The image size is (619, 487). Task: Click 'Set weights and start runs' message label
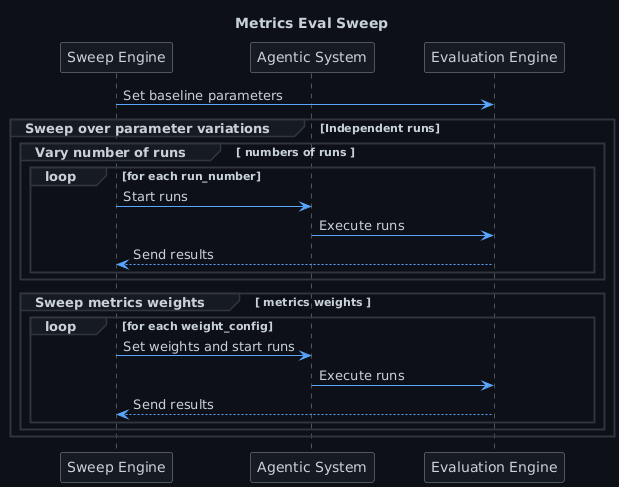point(209,347)
